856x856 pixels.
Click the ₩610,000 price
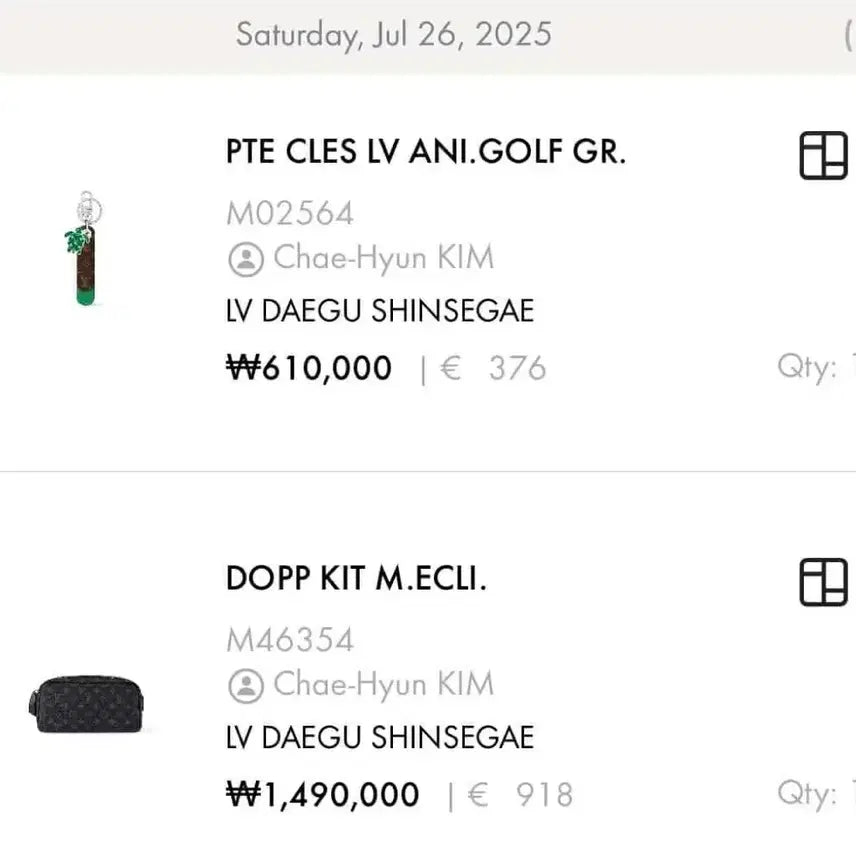pyautogui.click(x=309, y=368)
